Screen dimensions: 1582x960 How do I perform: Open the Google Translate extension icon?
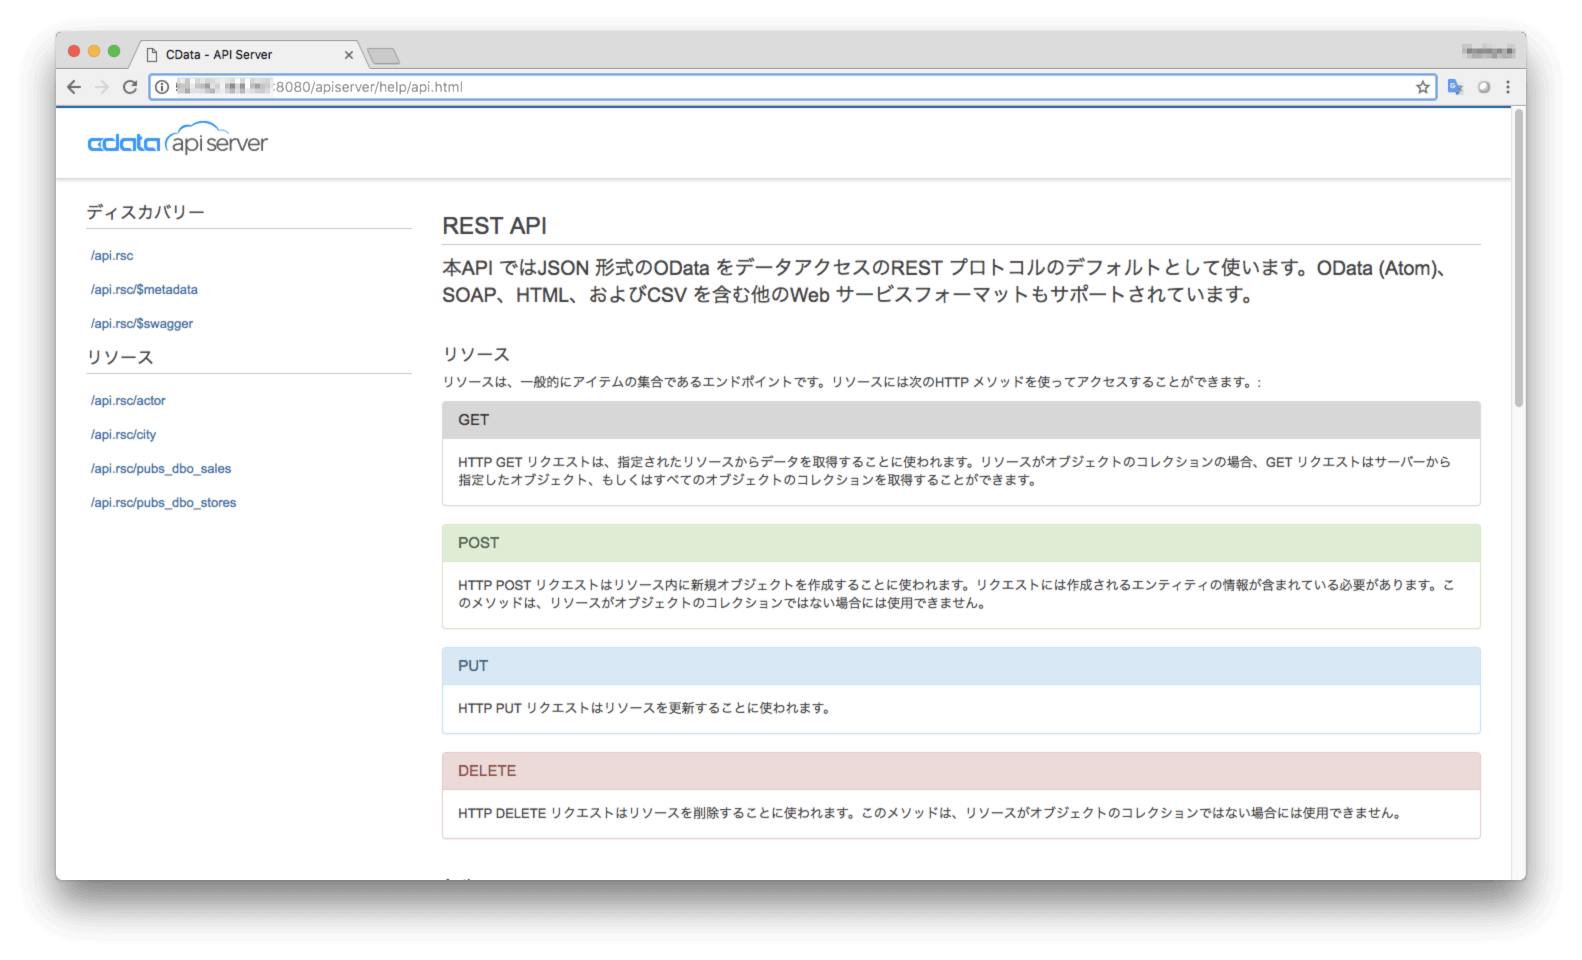tap(1455, 87)
